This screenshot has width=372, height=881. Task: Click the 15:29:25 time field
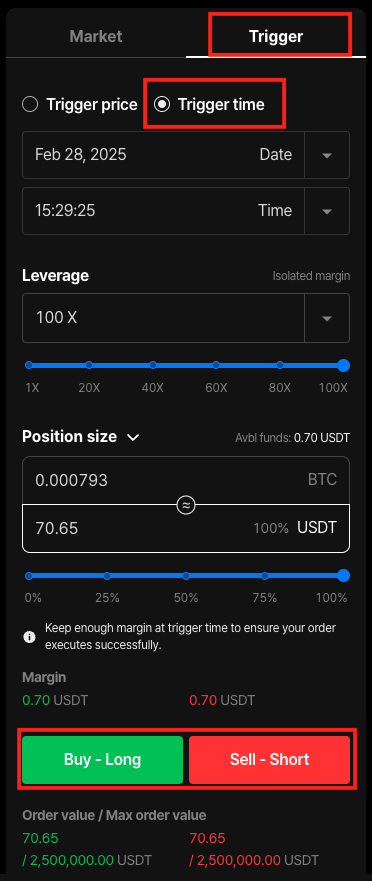(x=164, y=211)
